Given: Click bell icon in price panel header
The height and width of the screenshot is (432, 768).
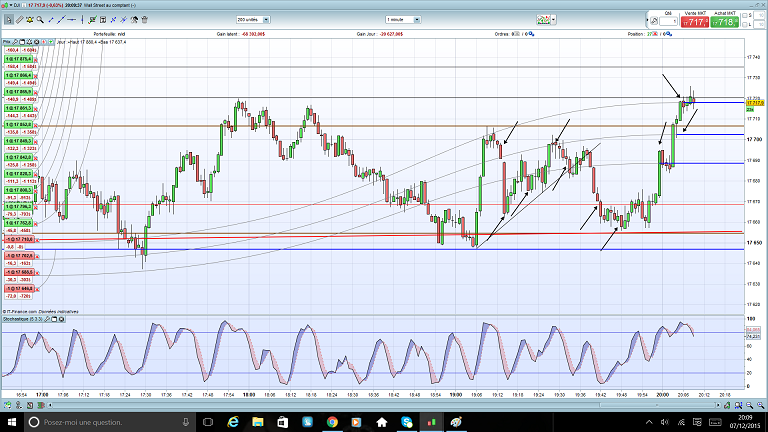Looking at the screenshot, I should point(29,42).
